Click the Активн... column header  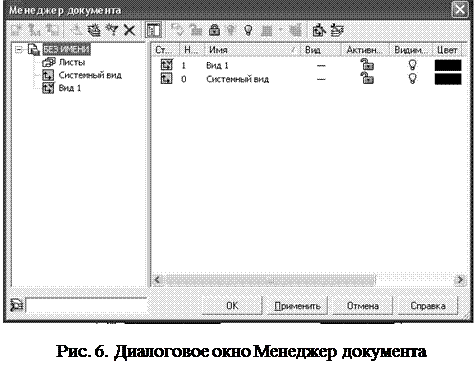click(365, 50)
